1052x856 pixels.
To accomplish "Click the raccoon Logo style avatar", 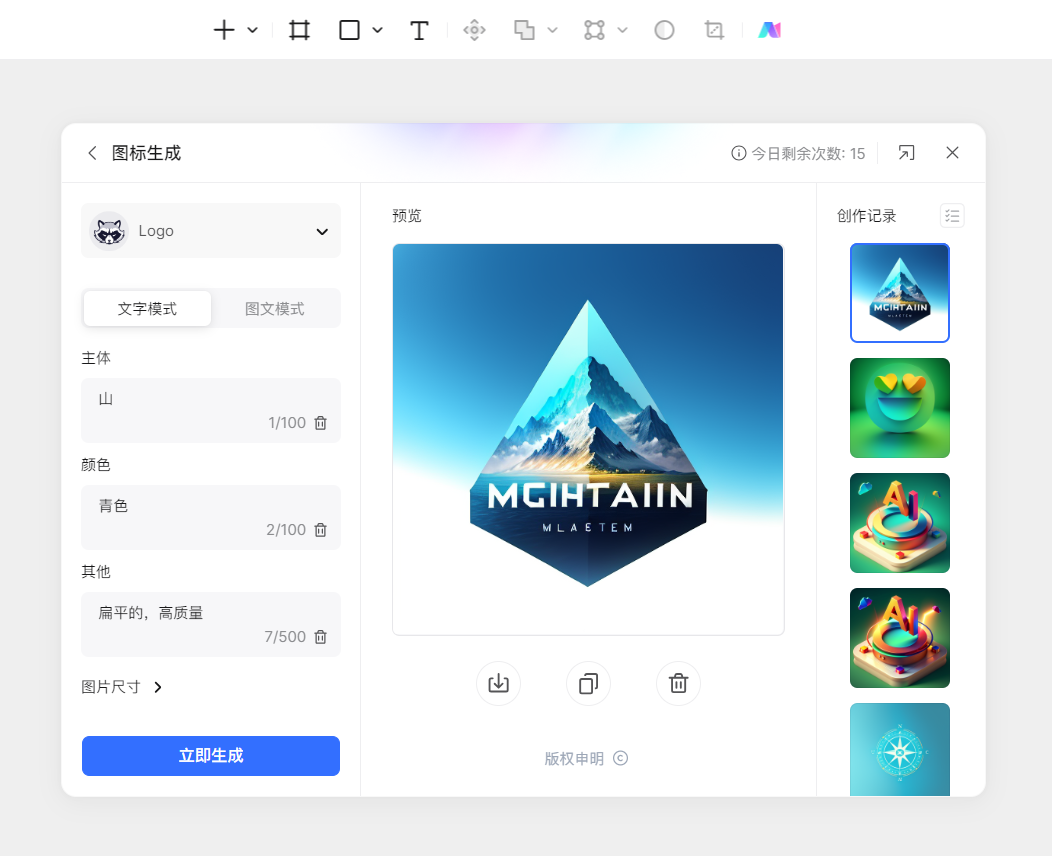I will pyautogui.click(x=109, y=231).
